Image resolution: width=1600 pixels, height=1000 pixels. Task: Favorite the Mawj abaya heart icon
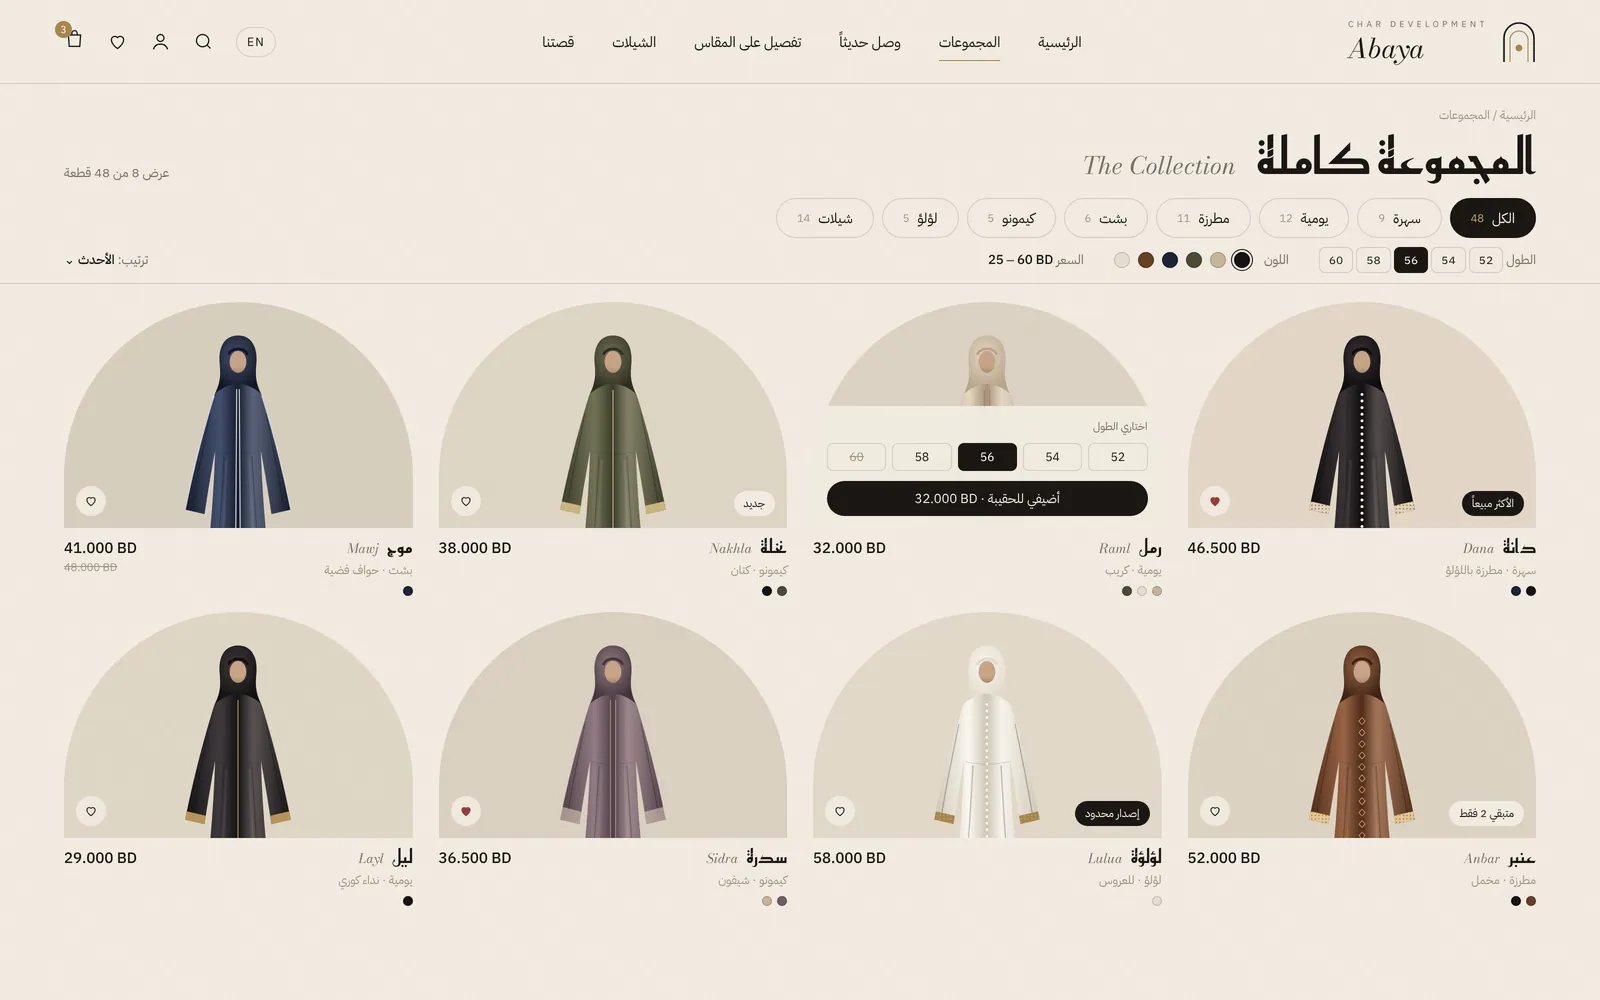(91, 501)
